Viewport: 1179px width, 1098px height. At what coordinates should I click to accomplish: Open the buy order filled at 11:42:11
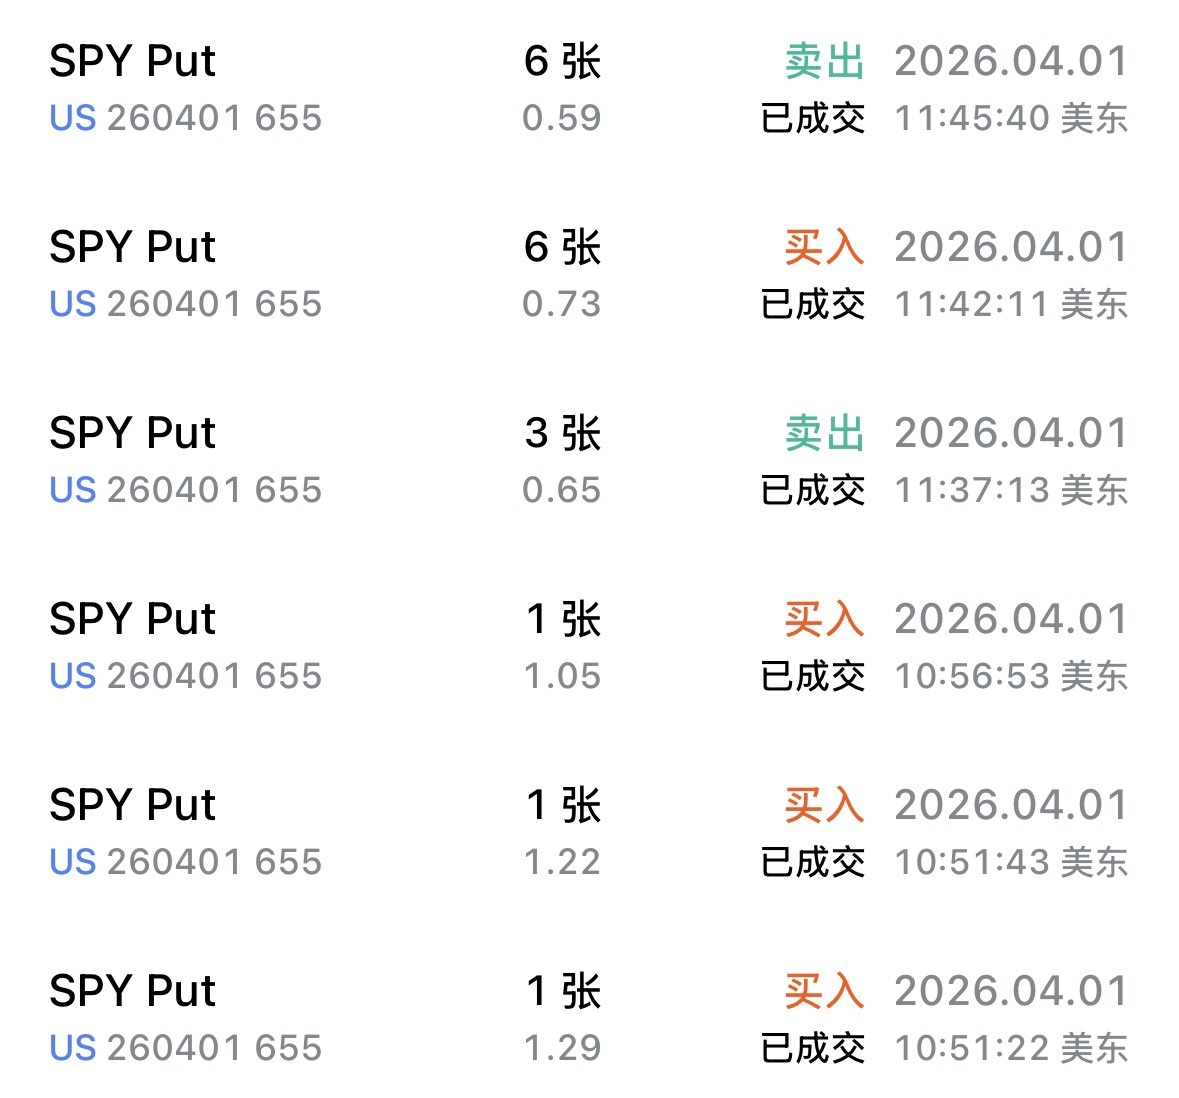(x=589, y=275)
